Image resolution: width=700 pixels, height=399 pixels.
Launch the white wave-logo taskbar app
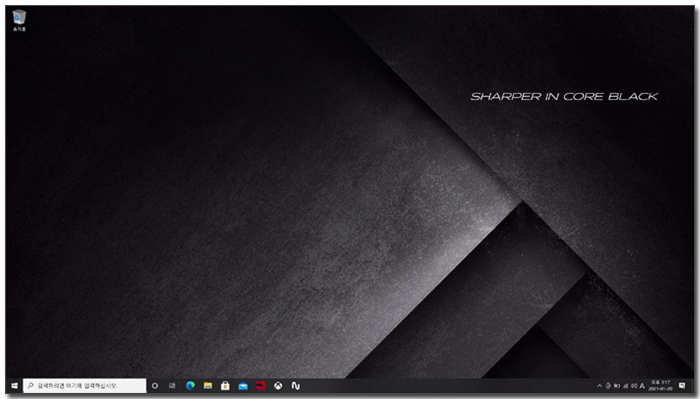(x=296, y=386)
